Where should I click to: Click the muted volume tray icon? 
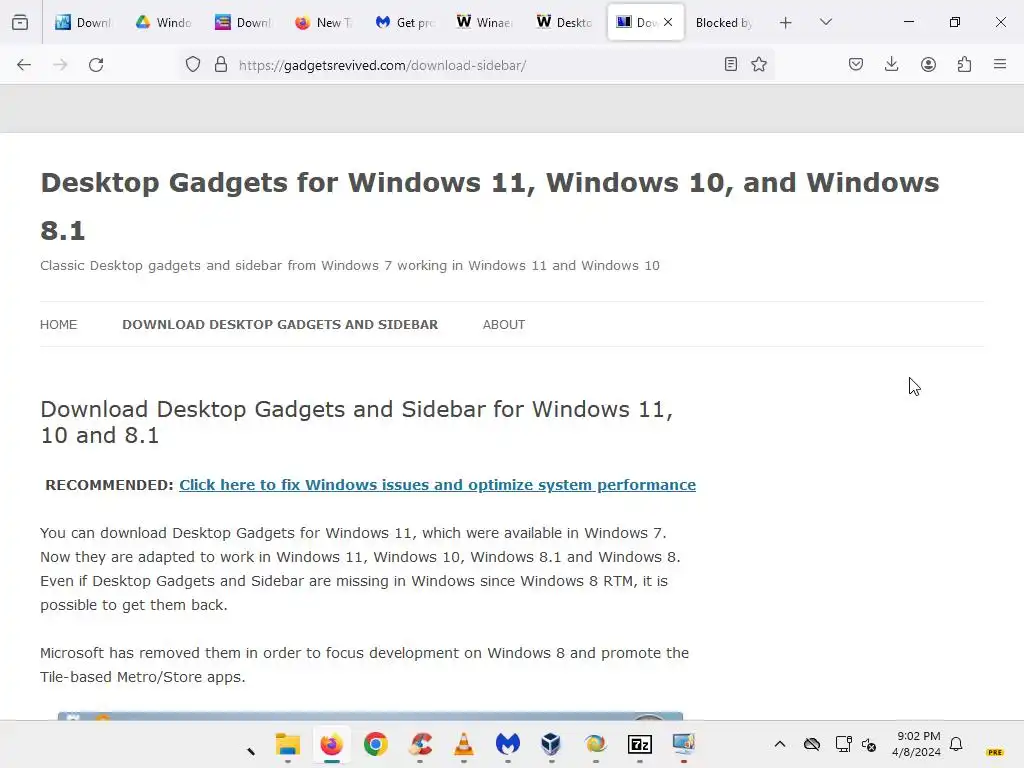(869, 744)
